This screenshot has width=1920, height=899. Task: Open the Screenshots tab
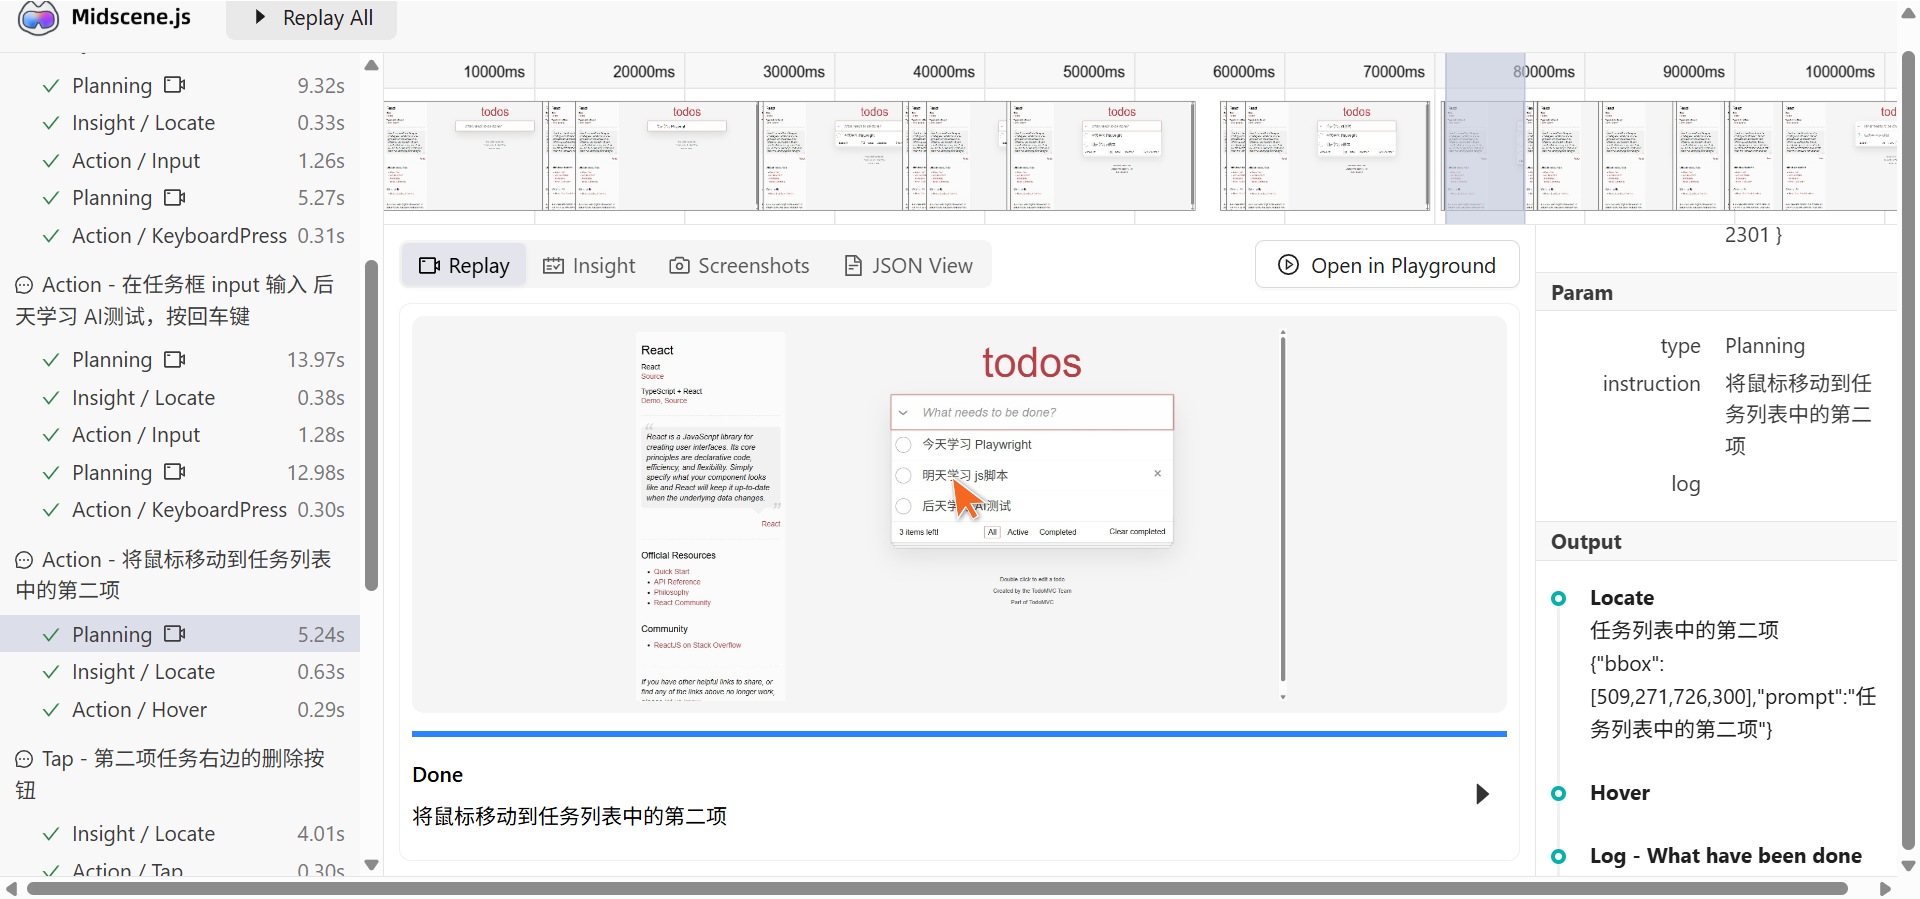click(739, 266)
